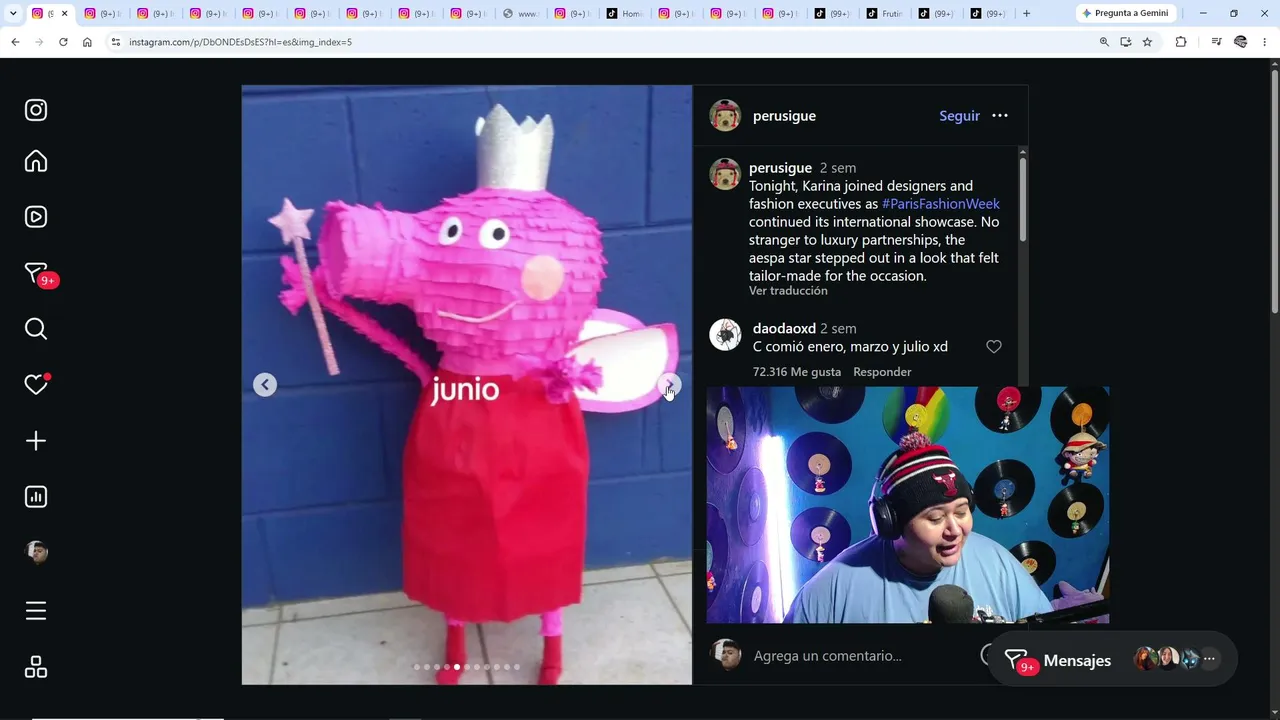Open post options three-dot menu
1280x720 pixels.
pos(1000,116)
